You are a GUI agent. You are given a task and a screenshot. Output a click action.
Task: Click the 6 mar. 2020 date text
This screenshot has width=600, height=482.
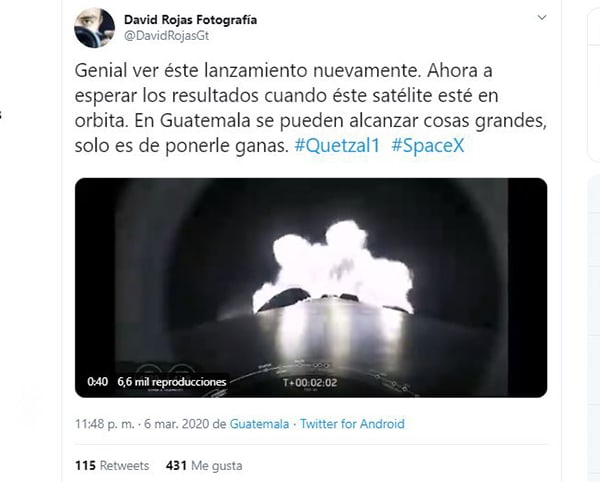coord(177,424)
